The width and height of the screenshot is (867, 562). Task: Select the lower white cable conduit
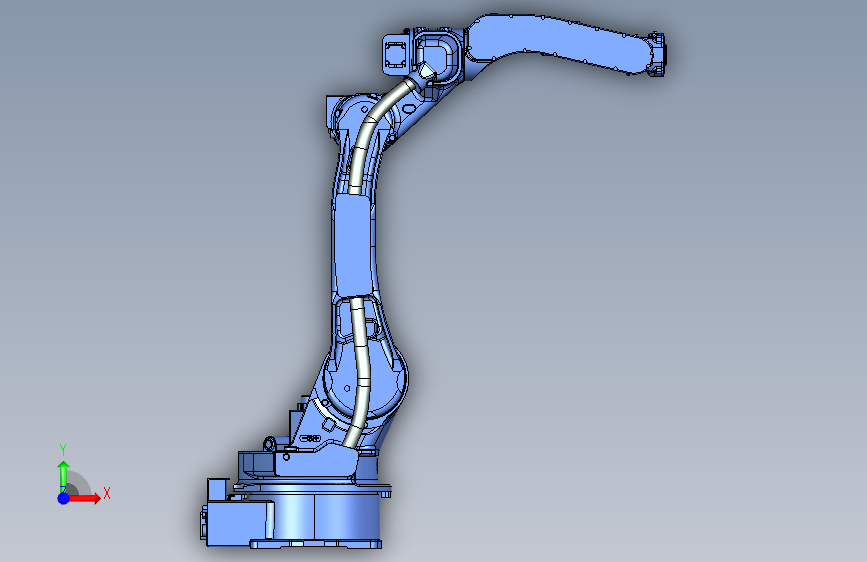tap(360, 371)
